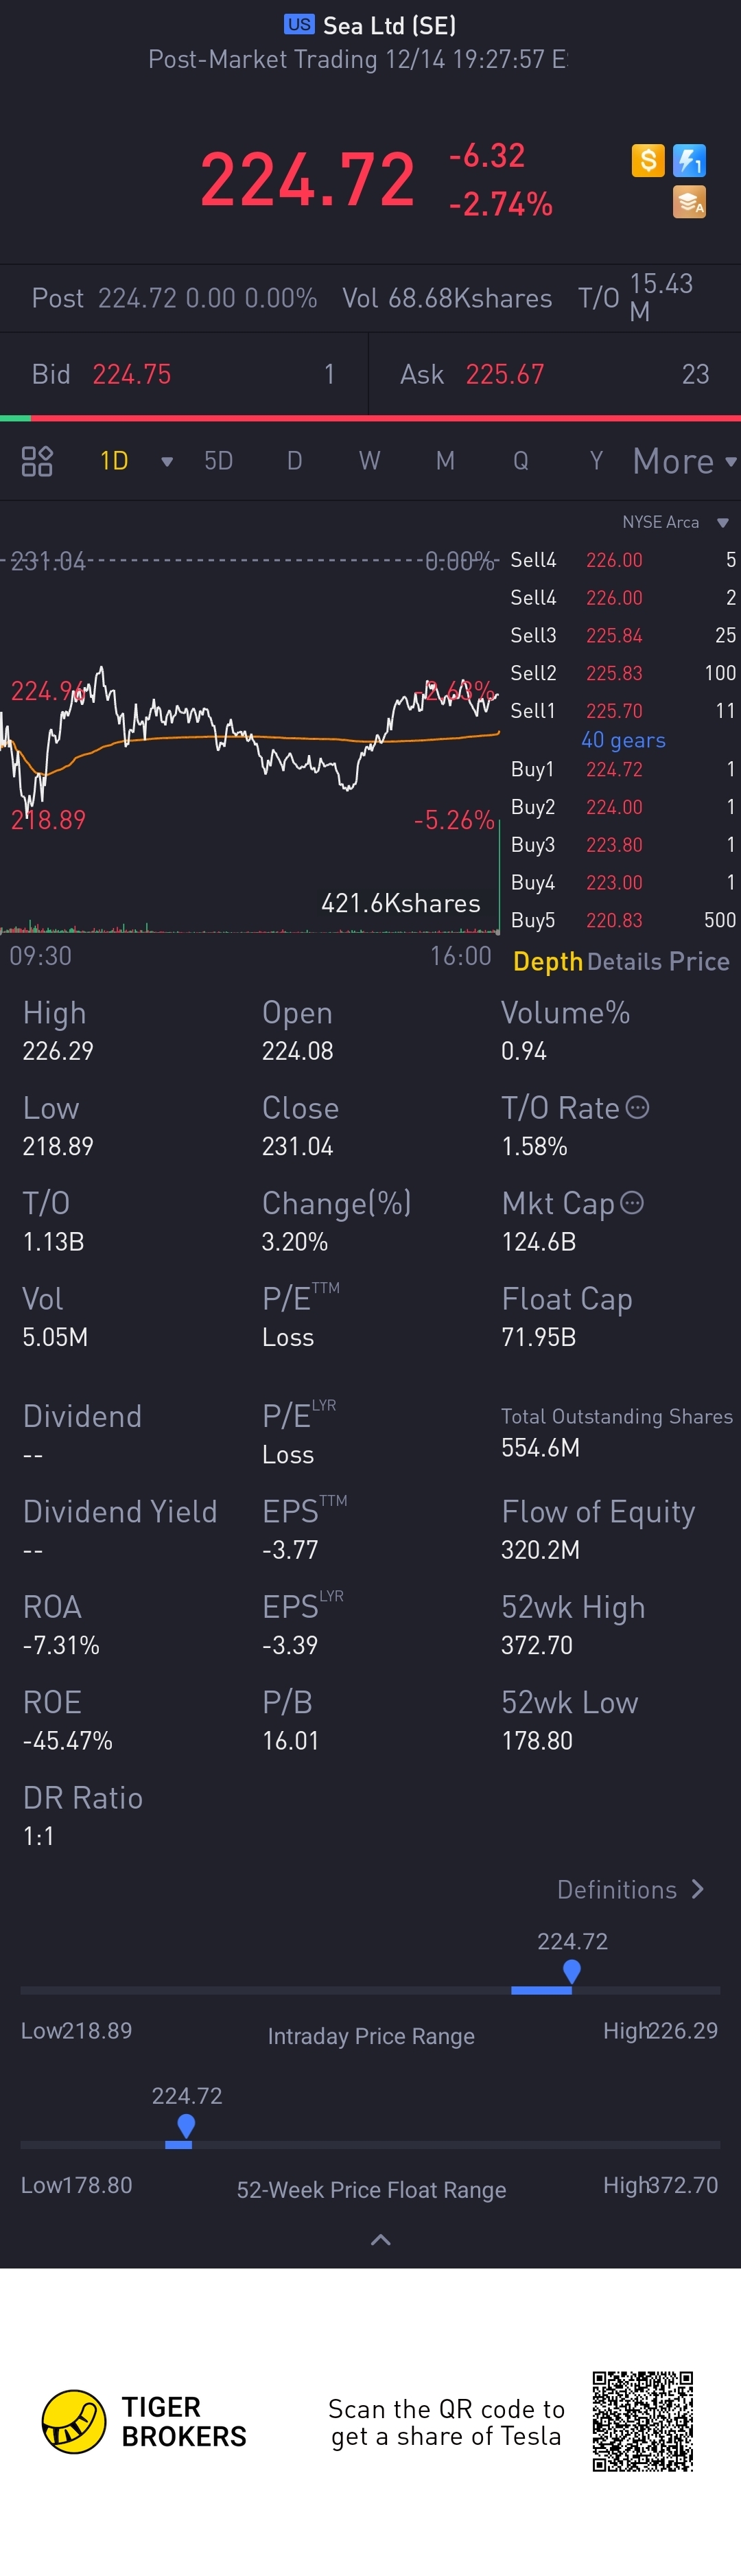Viewport: 741px width, 2576px height.
Task: Click the 40 gears depth link
Action: click(x=623, y=740)
